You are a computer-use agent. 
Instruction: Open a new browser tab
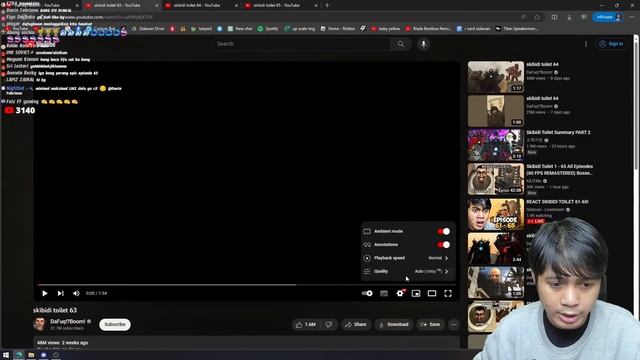pos(327,5)
